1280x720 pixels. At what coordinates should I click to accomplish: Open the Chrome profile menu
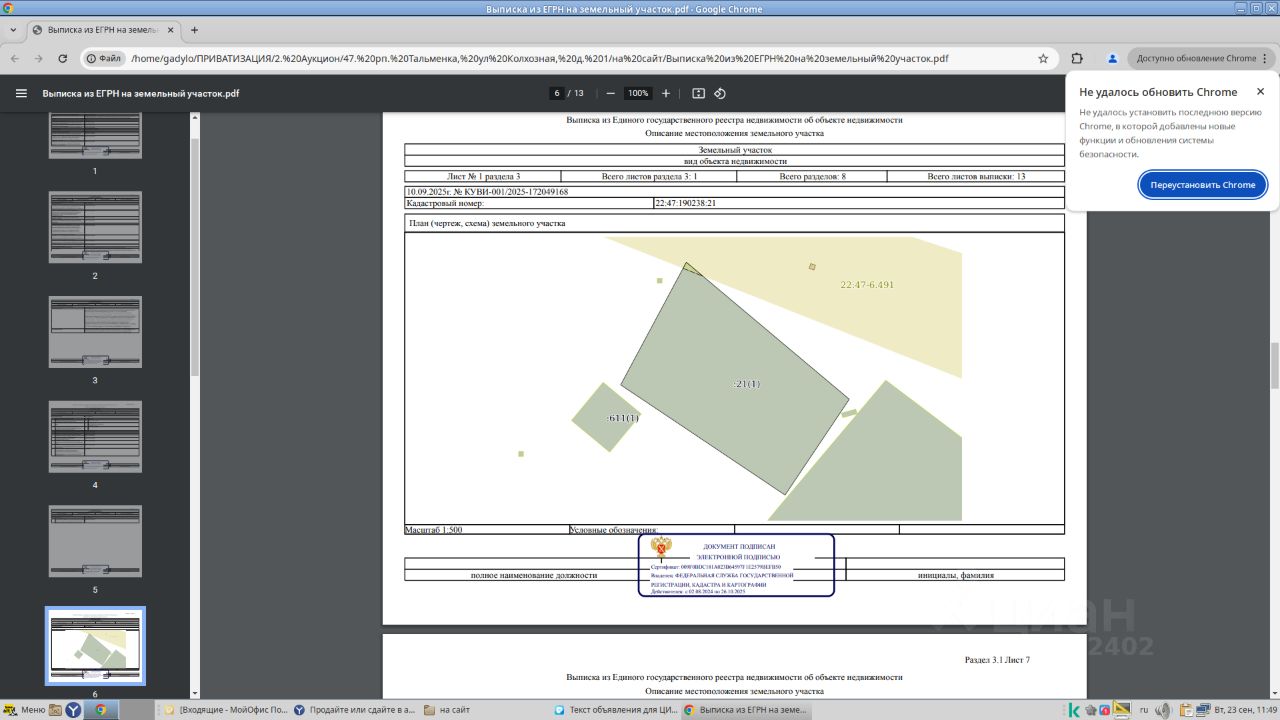[x=1112, y=58]
